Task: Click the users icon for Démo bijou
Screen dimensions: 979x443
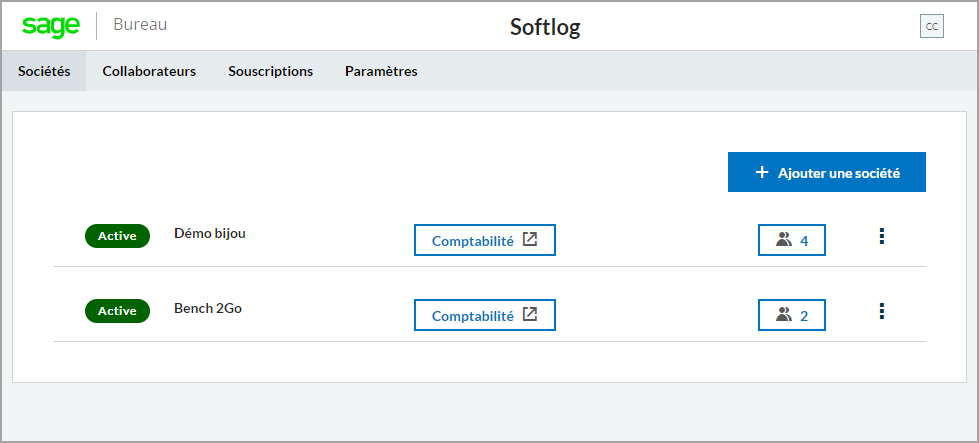Action: tap(784, 240)
